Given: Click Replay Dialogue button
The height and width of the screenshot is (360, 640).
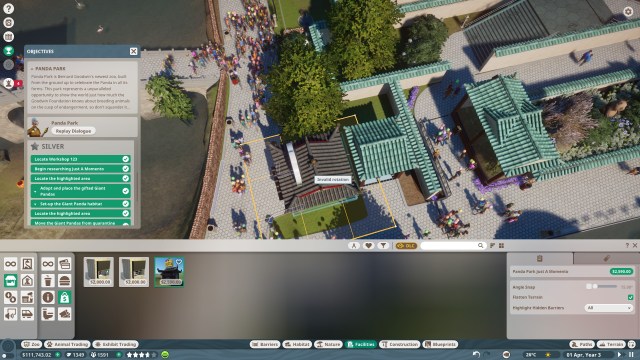Looking at the screenshot, I should [x=73, y=131].
